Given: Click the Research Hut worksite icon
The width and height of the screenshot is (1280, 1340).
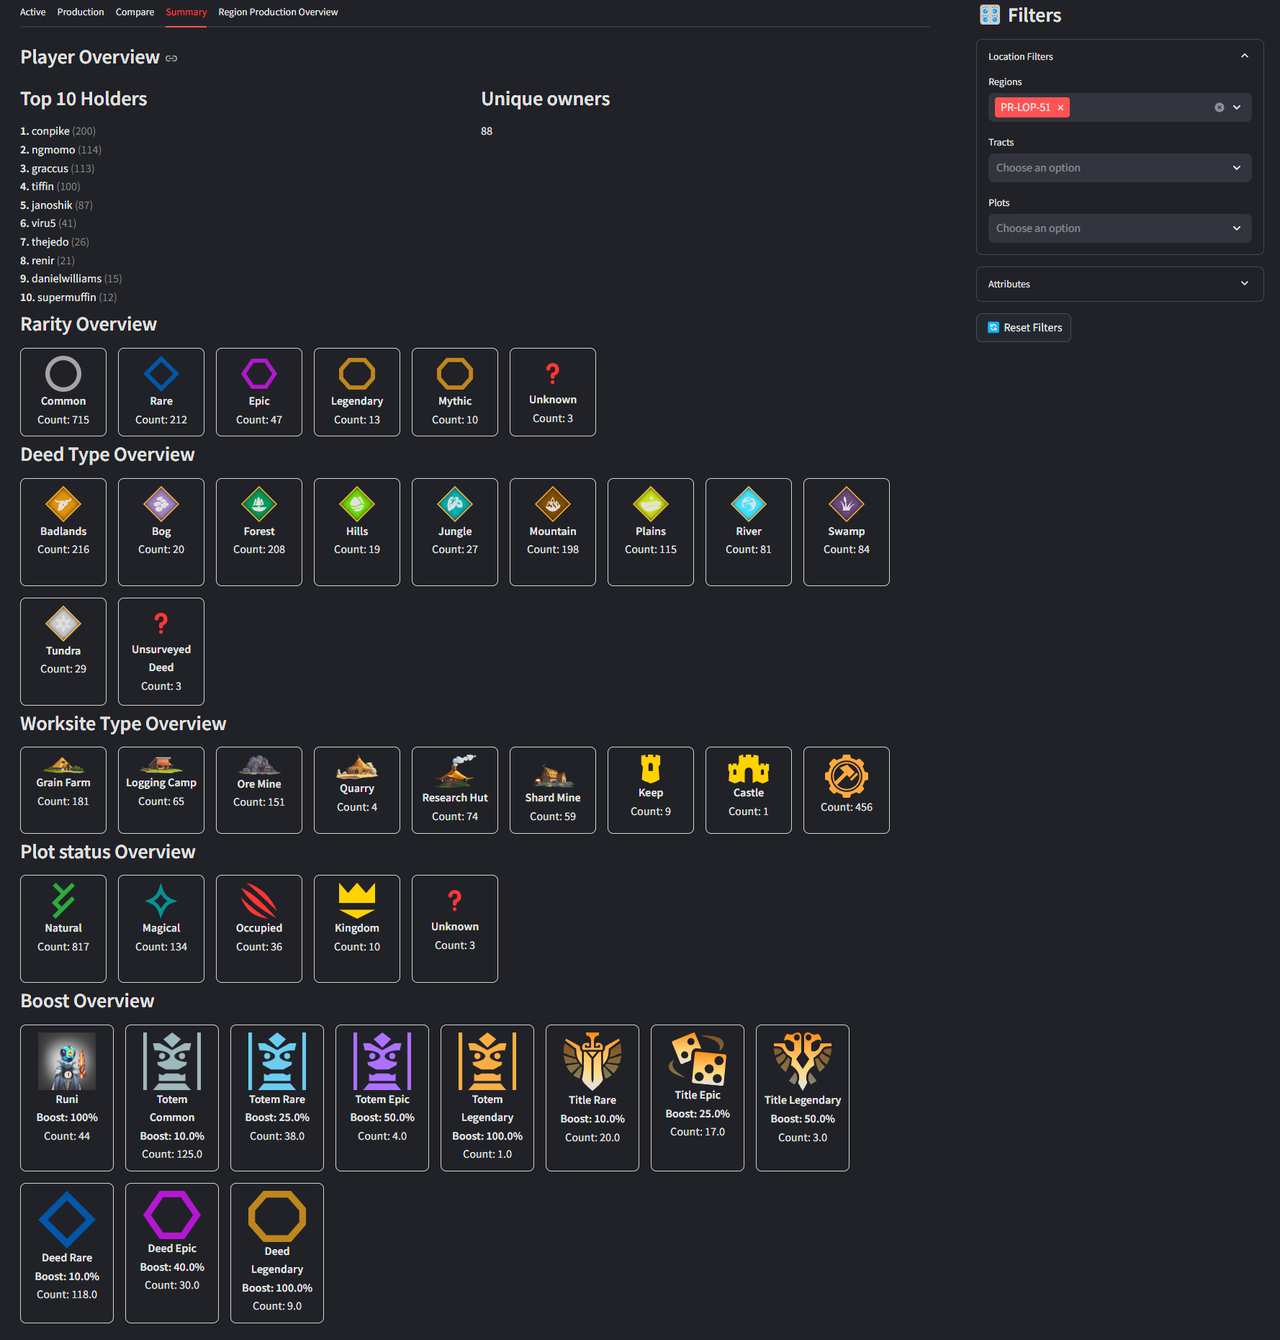Looking at the screenshot, I should (455, 771).
